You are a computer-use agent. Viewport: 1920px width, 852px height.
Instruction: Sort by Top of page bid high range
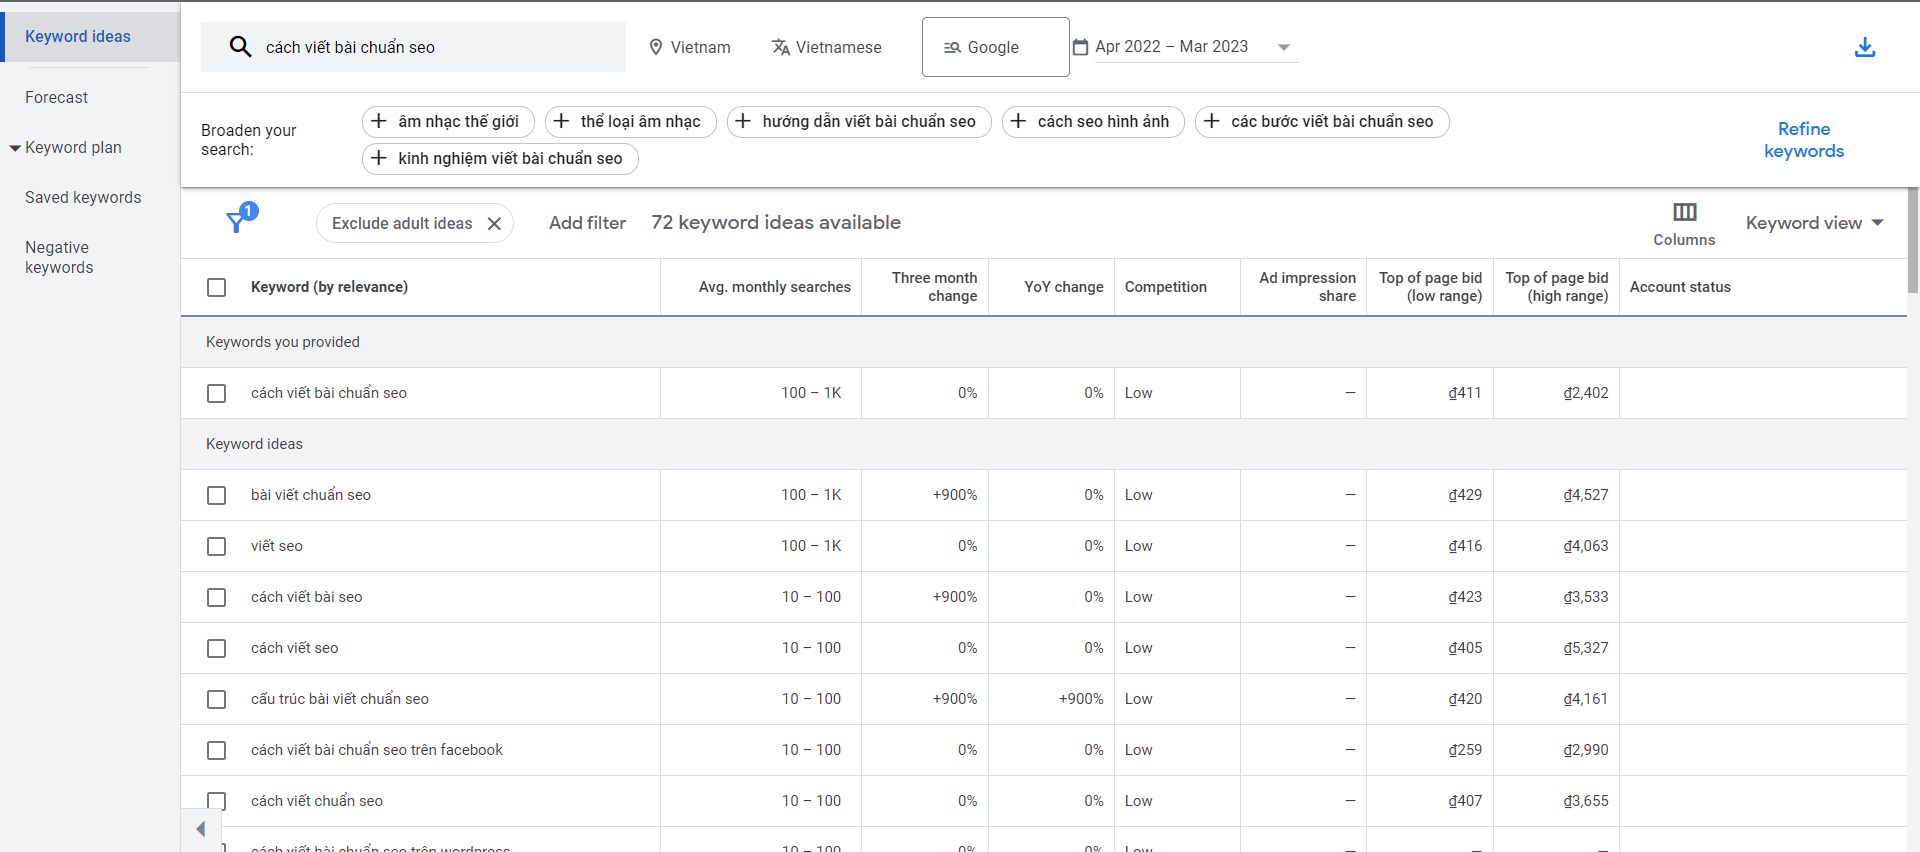click(x=1556, y=287)
